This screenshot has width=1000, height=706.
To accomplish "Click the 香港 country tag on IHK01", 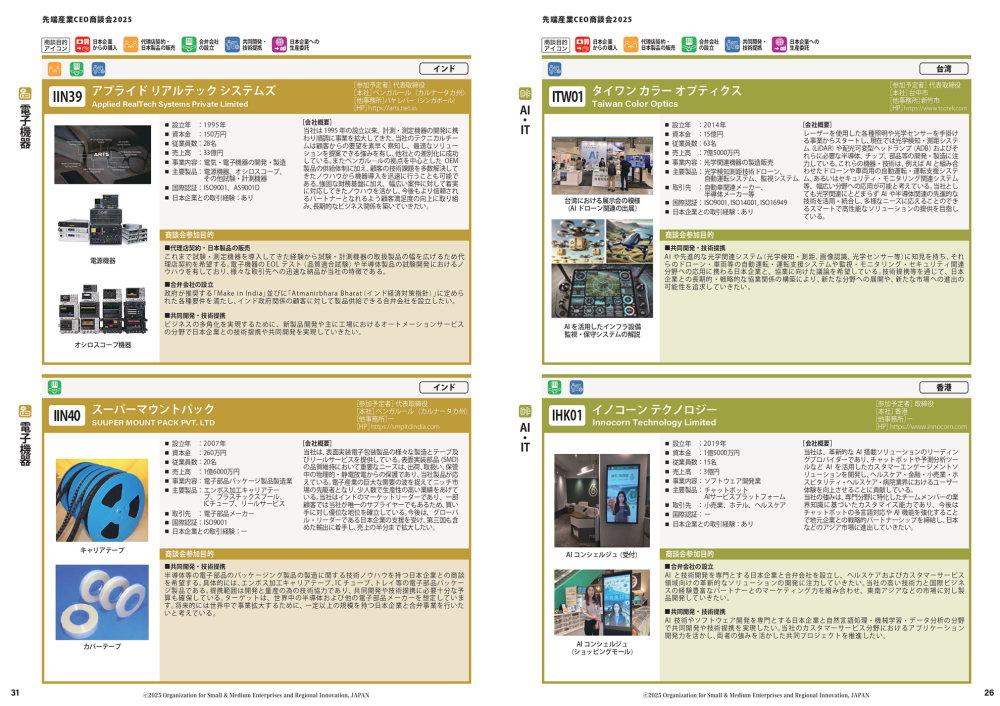I will [x=943, y=385].
